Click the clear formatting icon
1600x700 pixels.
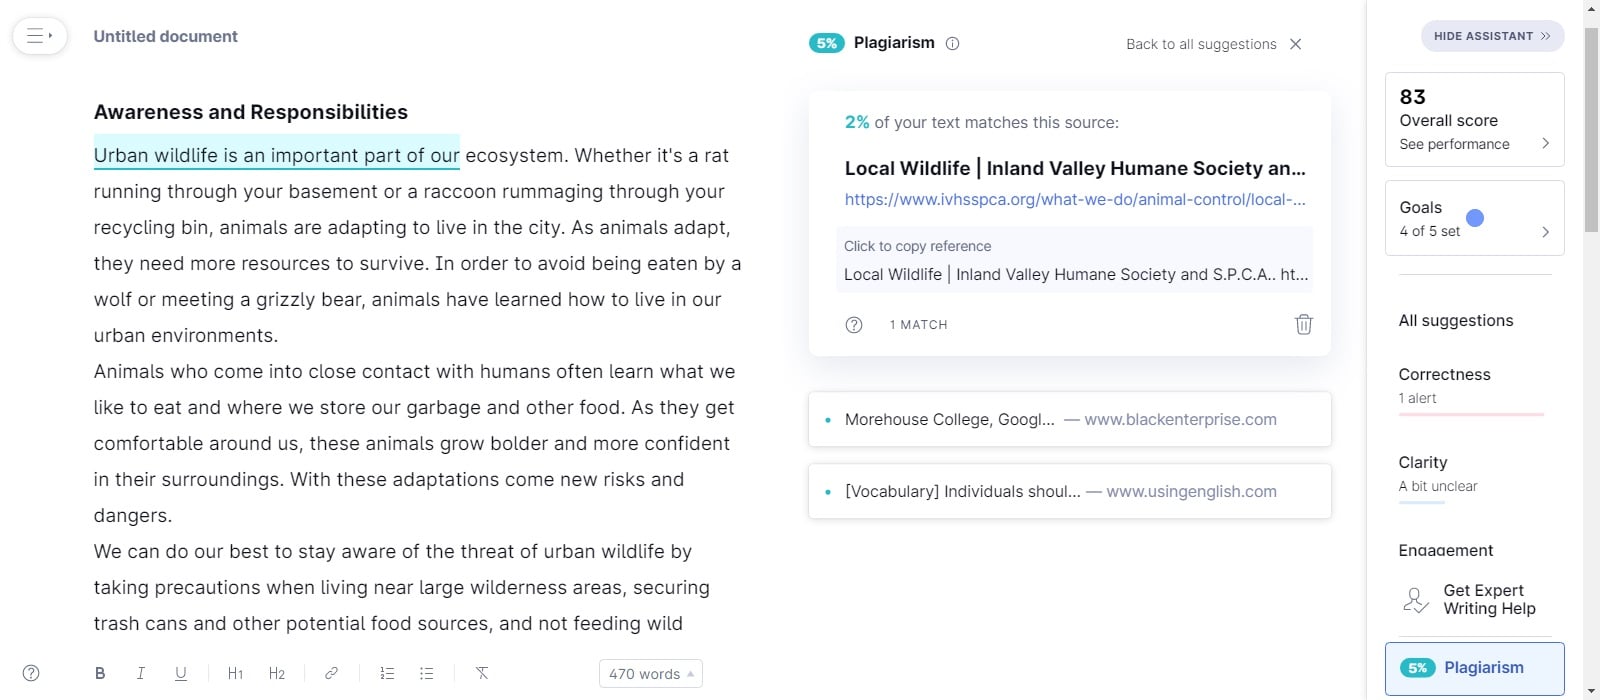482,673
